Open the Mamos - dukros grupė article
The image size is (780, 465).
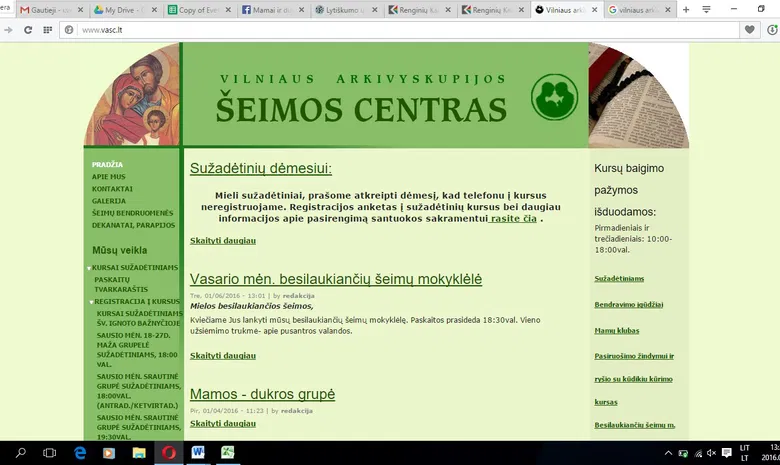[x=262, y=394]
